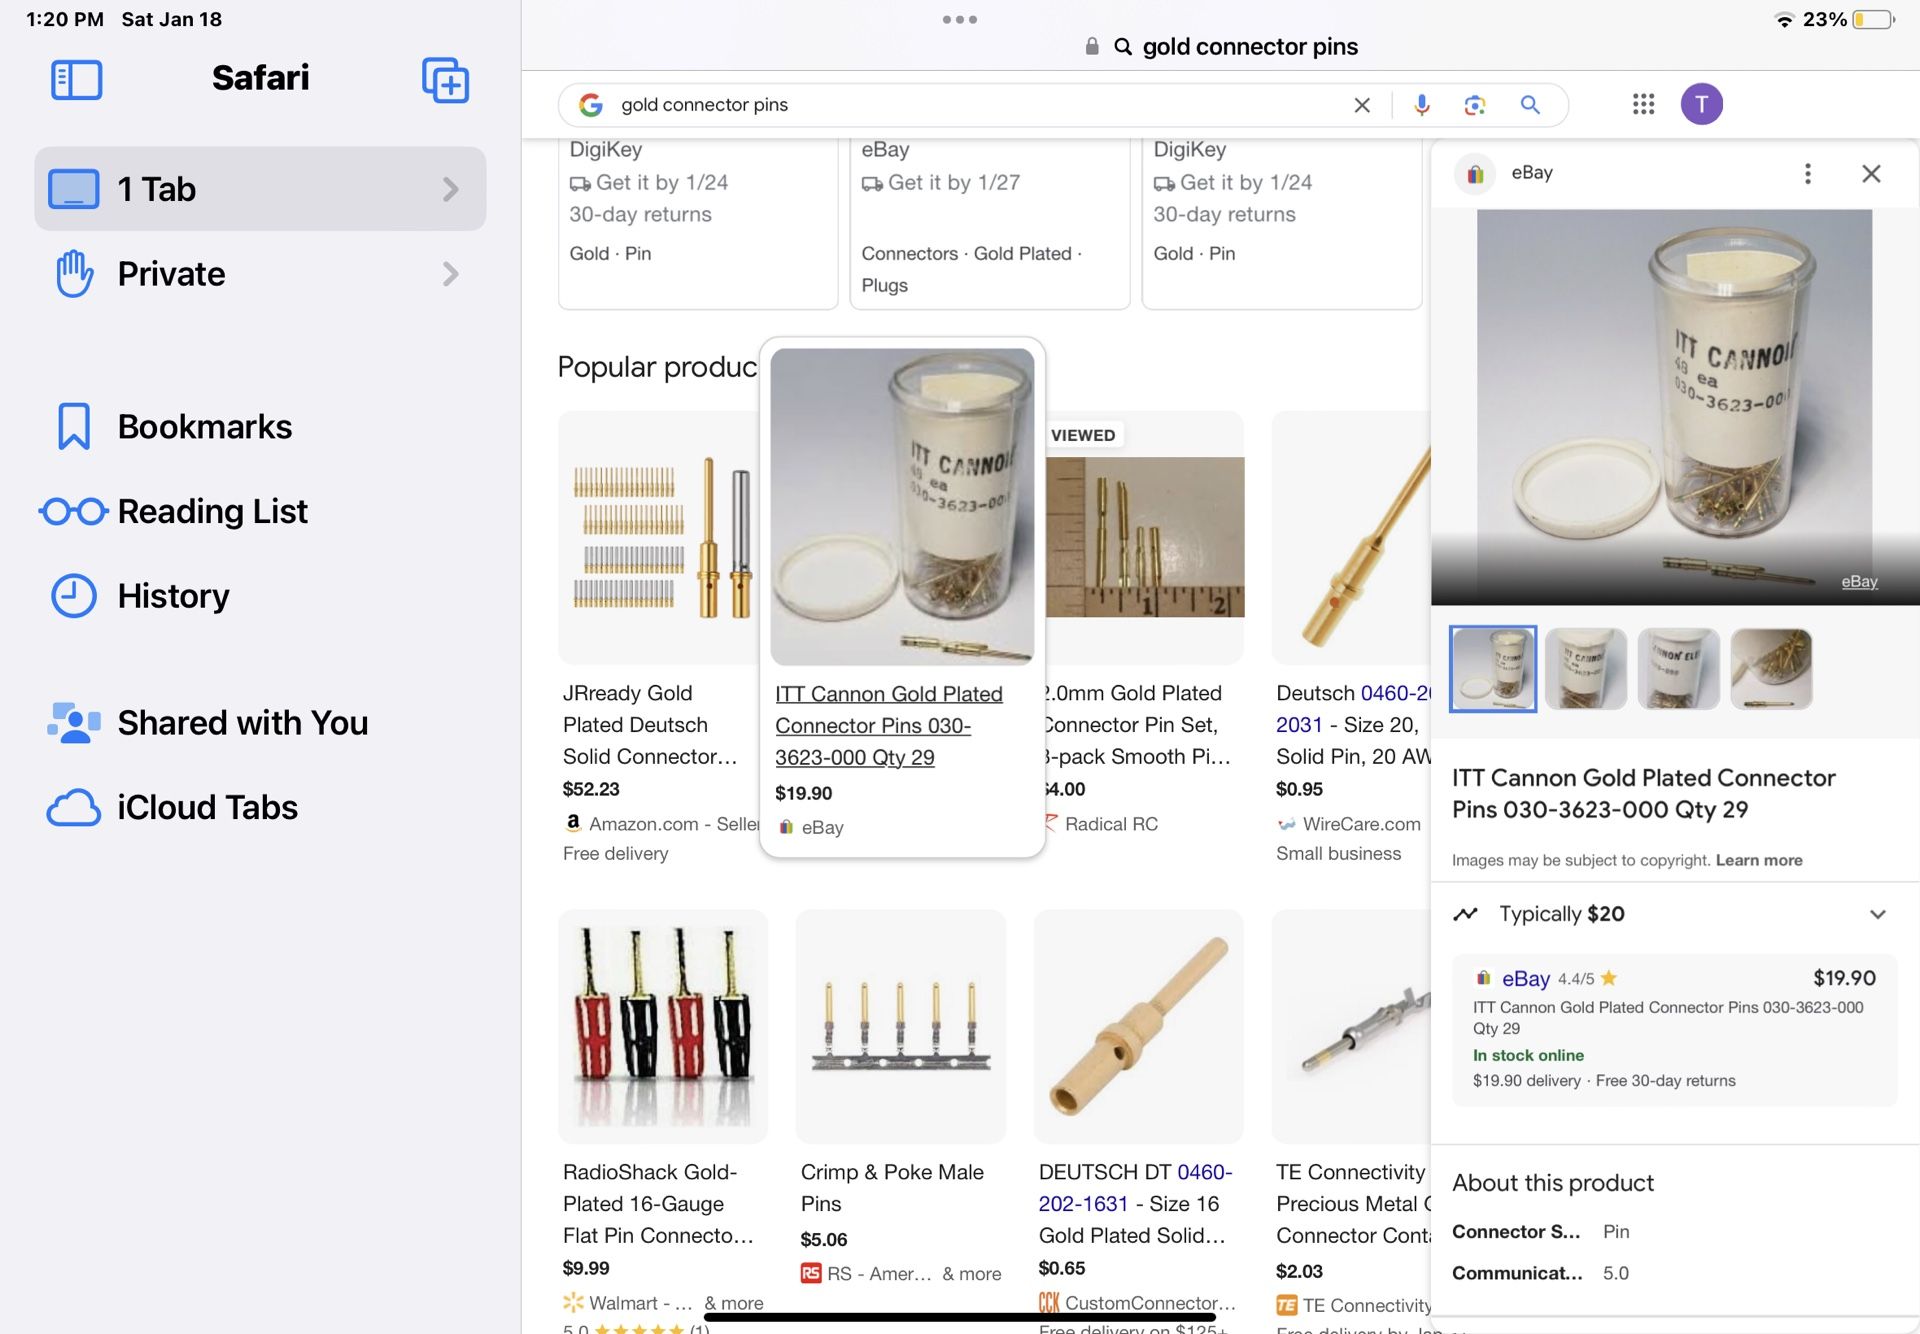Open the Google apps grid
The width and height of the screenshot is (1920, 1334).
point(1643,104)
